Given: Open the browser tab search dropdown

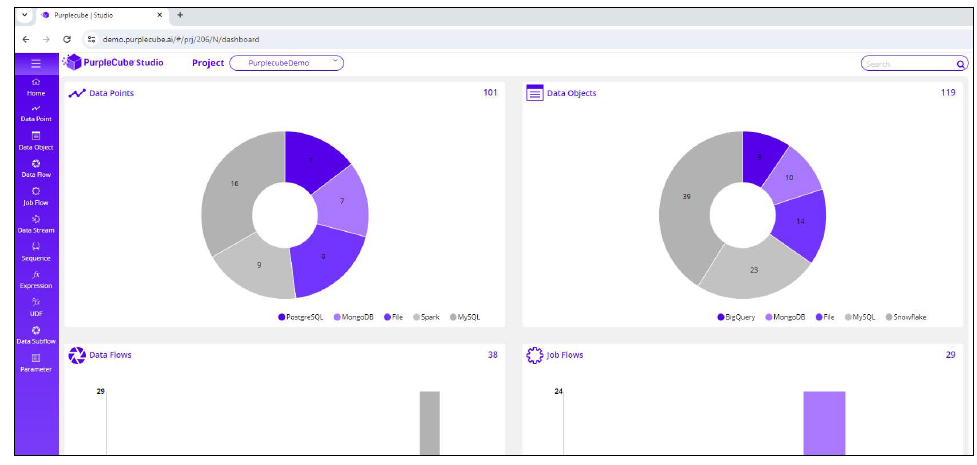Looking at the screenshot, I should (x=24, y=14).
